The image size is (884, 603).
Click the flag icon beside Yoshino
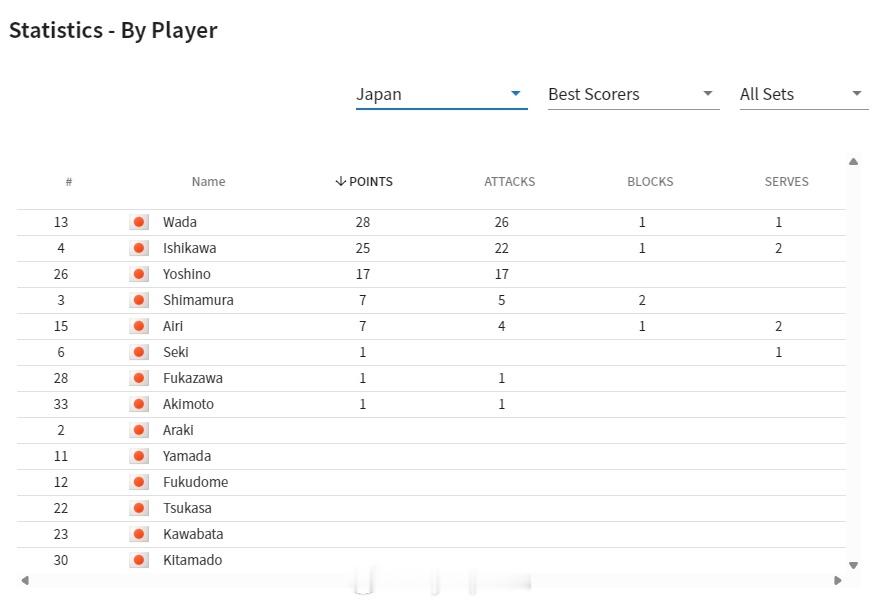(139, 274)
